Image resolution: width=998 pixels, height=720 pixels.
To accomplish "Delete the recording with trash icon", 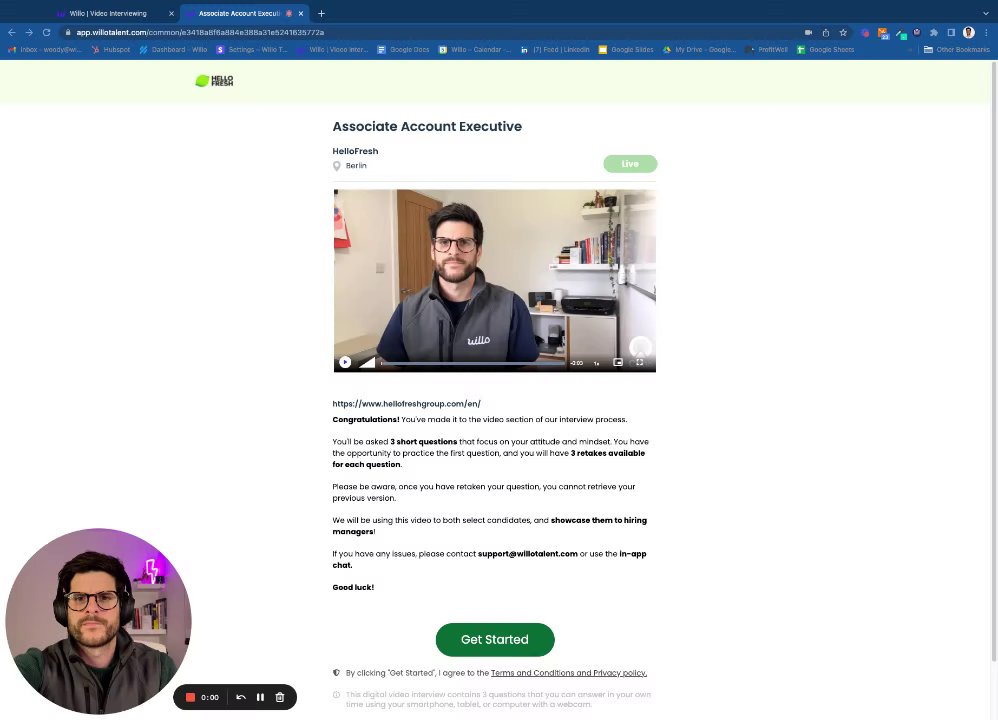I will click(279, 697).
